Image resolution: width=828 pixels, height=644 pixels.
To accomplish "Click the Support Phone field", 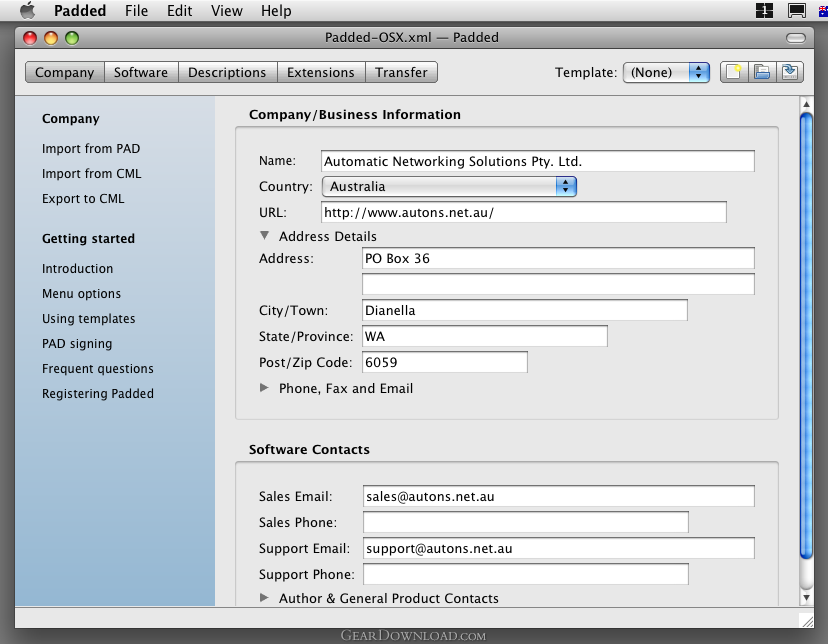I will click(x=526, y=574).
